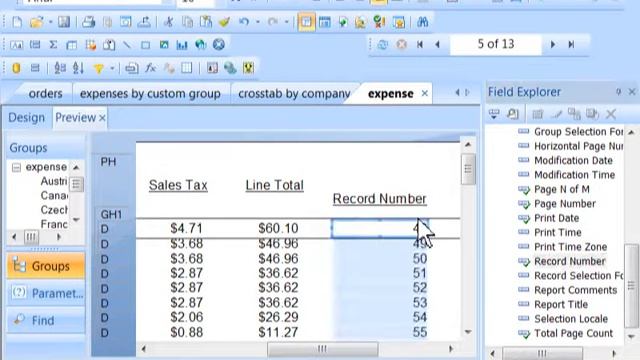Click the Cut scissors icon

pyautogui.click(x=168, y=22)
